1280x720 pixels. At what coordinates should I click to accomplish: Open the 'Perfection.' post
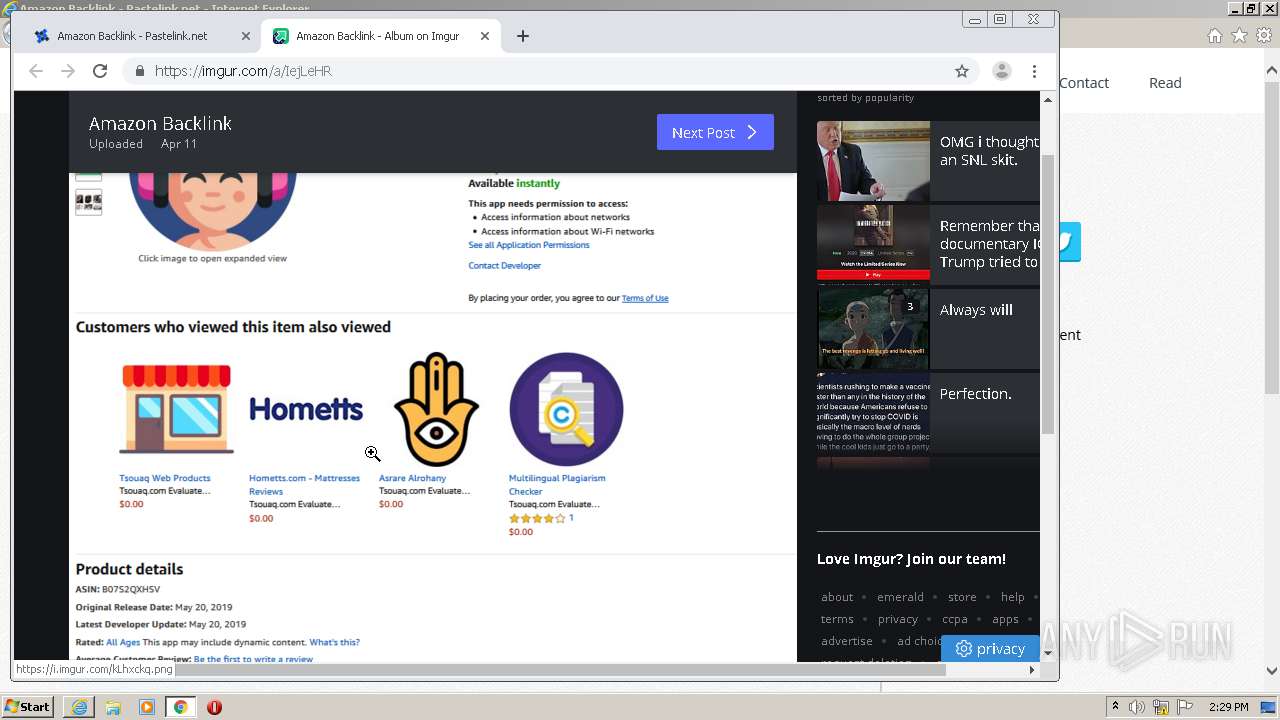point(928,413)
